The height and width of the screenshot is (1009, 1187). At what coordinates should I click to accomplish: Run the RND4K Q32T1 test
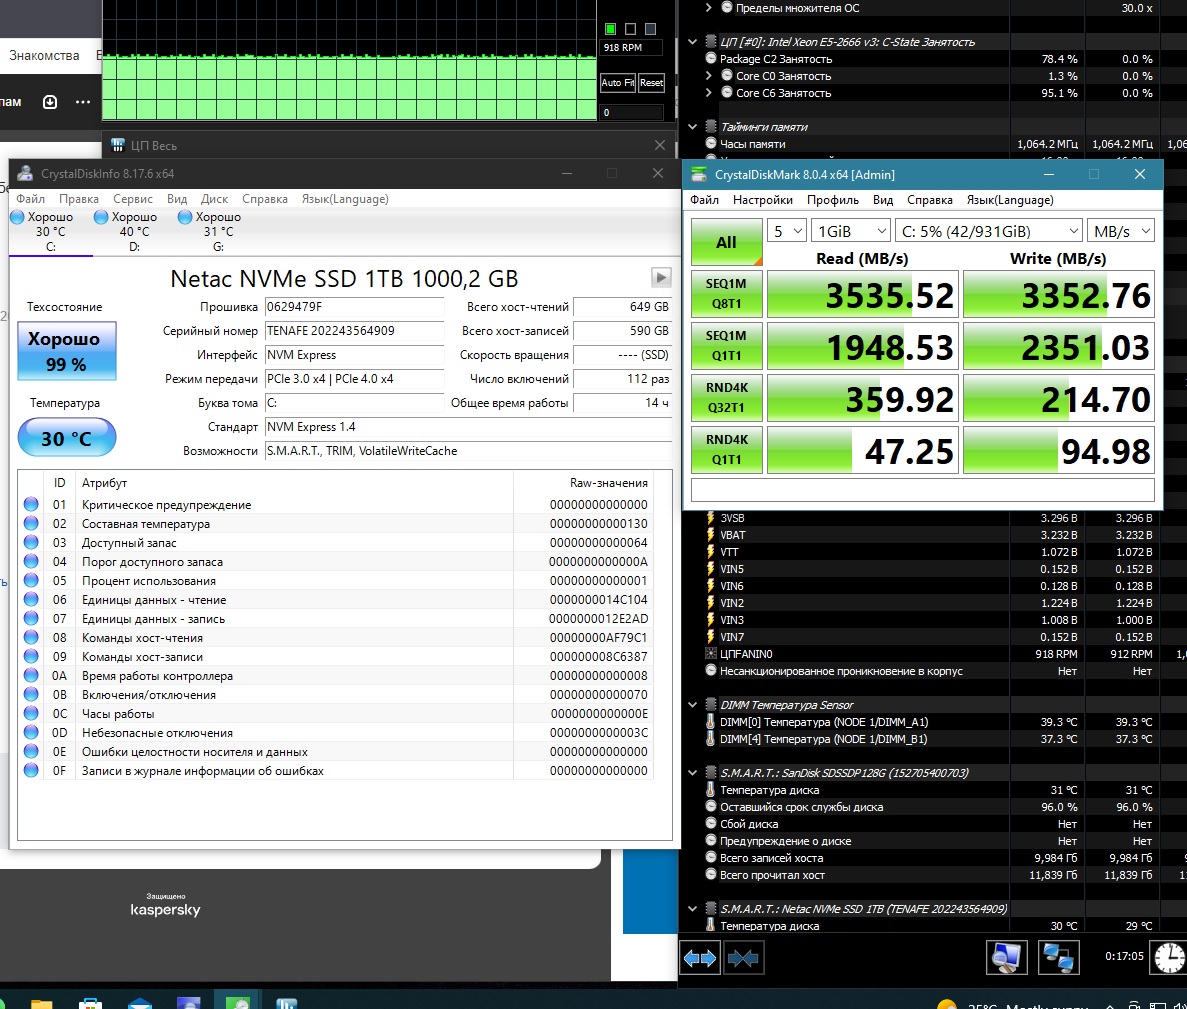pos(726,397)
